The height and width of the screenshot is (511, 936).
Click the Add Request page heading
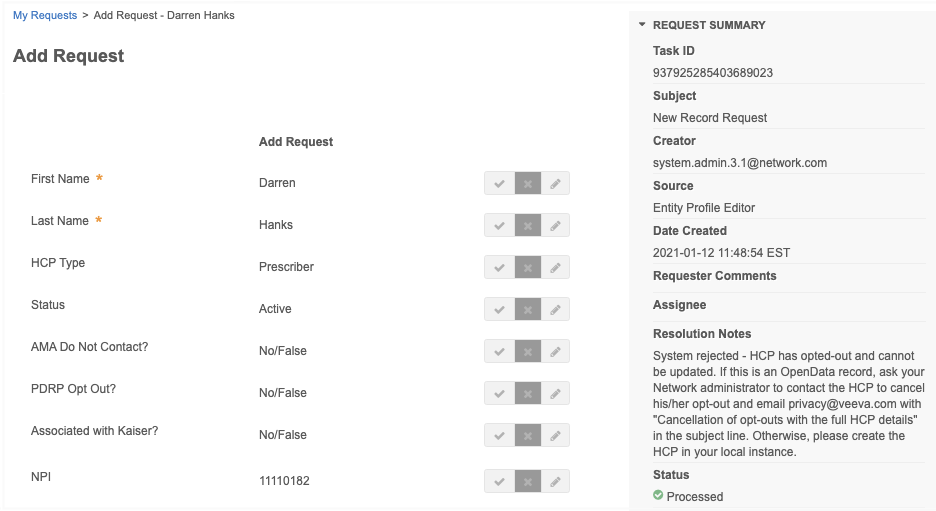click(x=69, y=56)
